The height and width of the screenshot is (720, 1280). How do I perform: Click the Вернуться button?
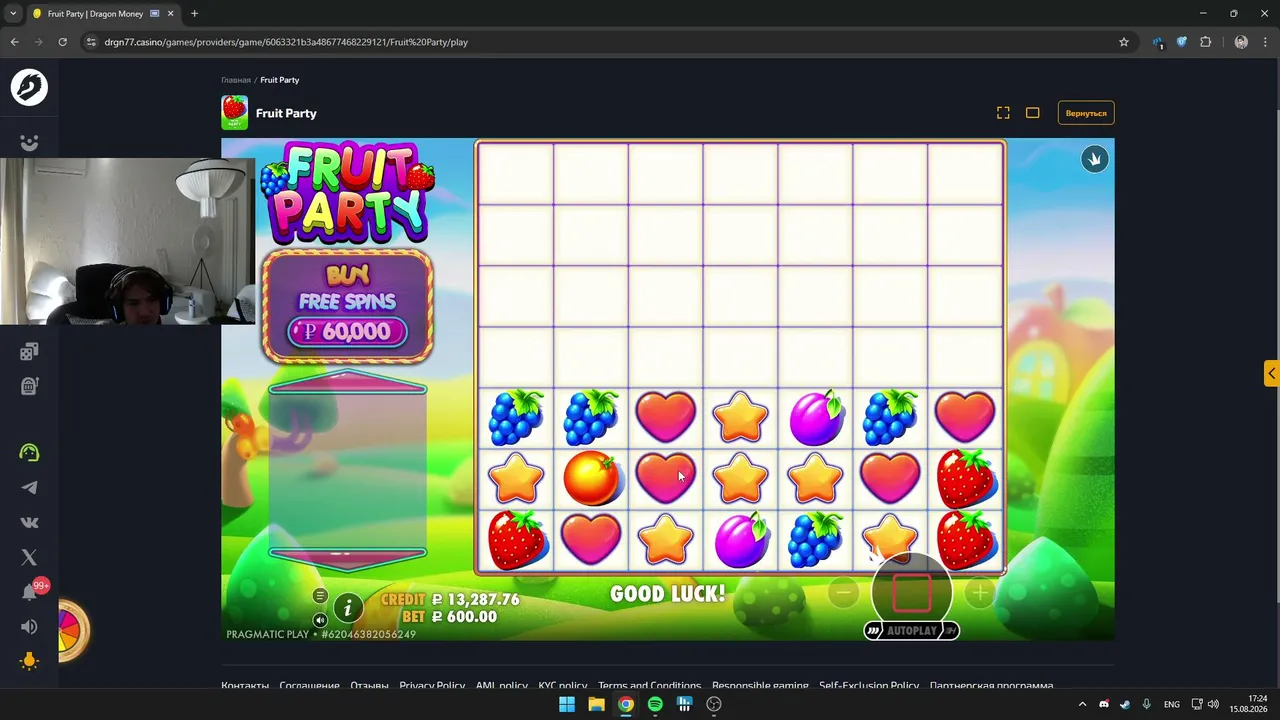[1086, 113]
